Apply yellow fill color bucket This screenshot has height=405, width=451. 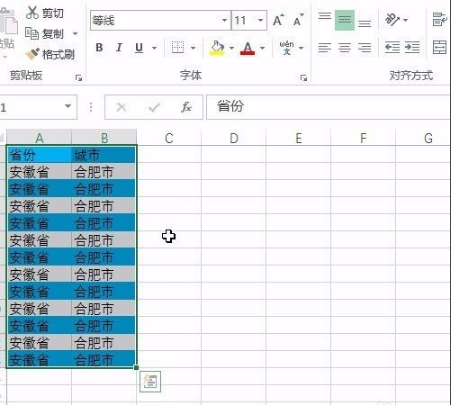click(x=217, y=48)
